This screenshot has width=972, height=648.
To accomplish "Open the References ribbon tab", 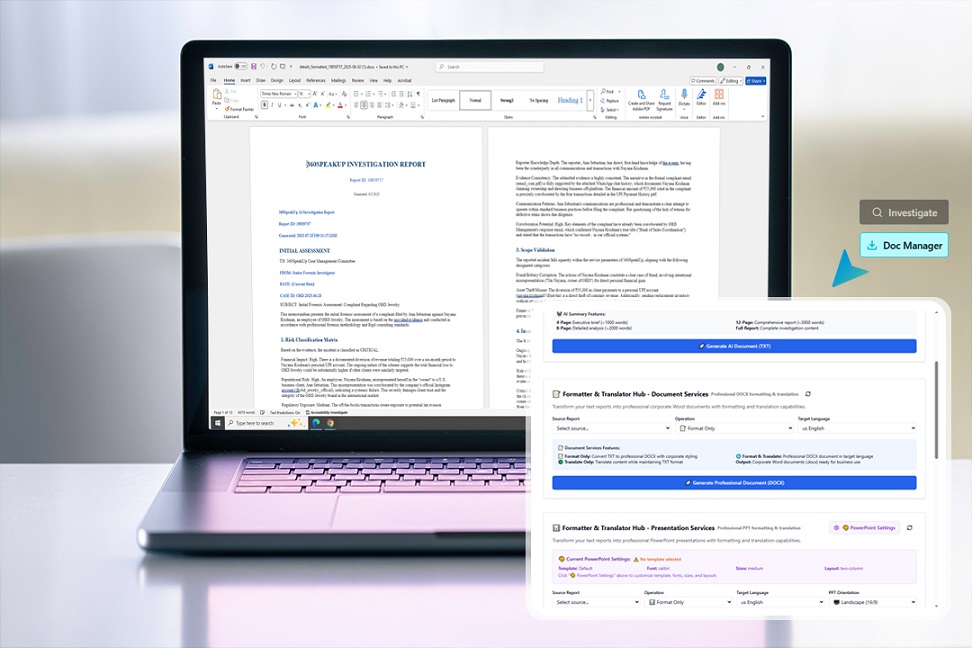I will [x=315, y=80].
